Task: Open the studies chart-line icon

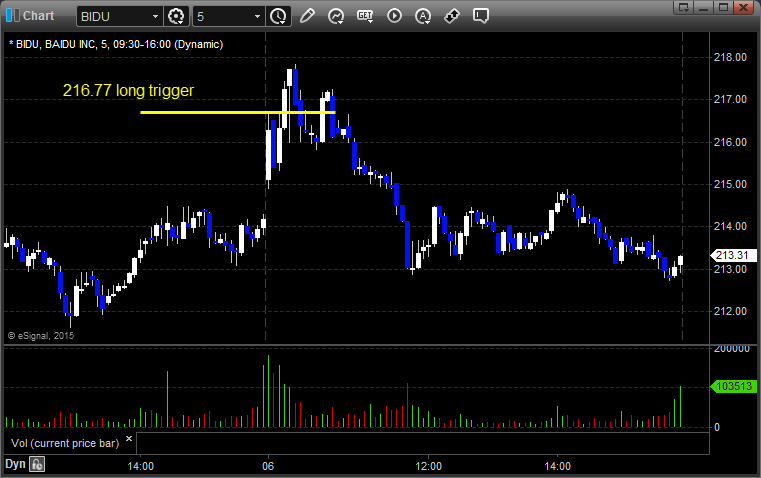Action: point(335,16)
